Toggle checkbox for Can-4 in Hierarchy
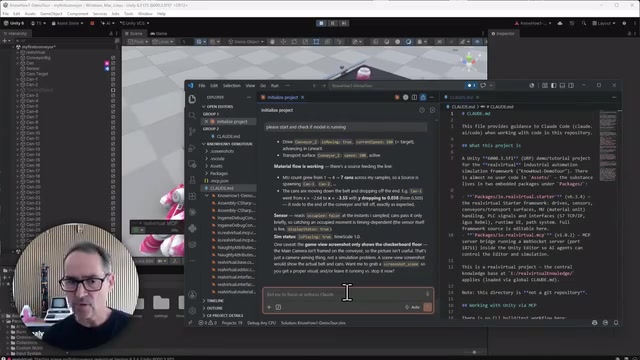This screenshot has height=360, width=640. pyautogui.click(x=113, y=101)
